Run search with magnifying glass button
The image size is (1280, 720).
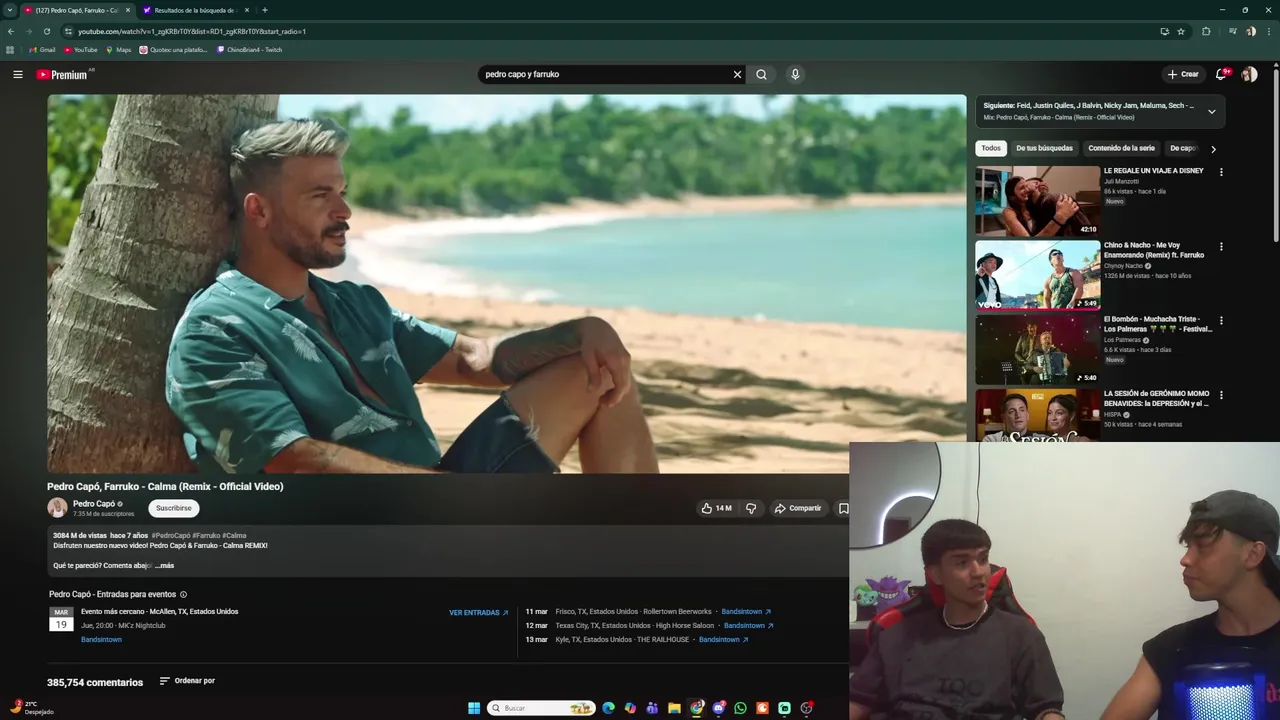[x=762, y=74]
